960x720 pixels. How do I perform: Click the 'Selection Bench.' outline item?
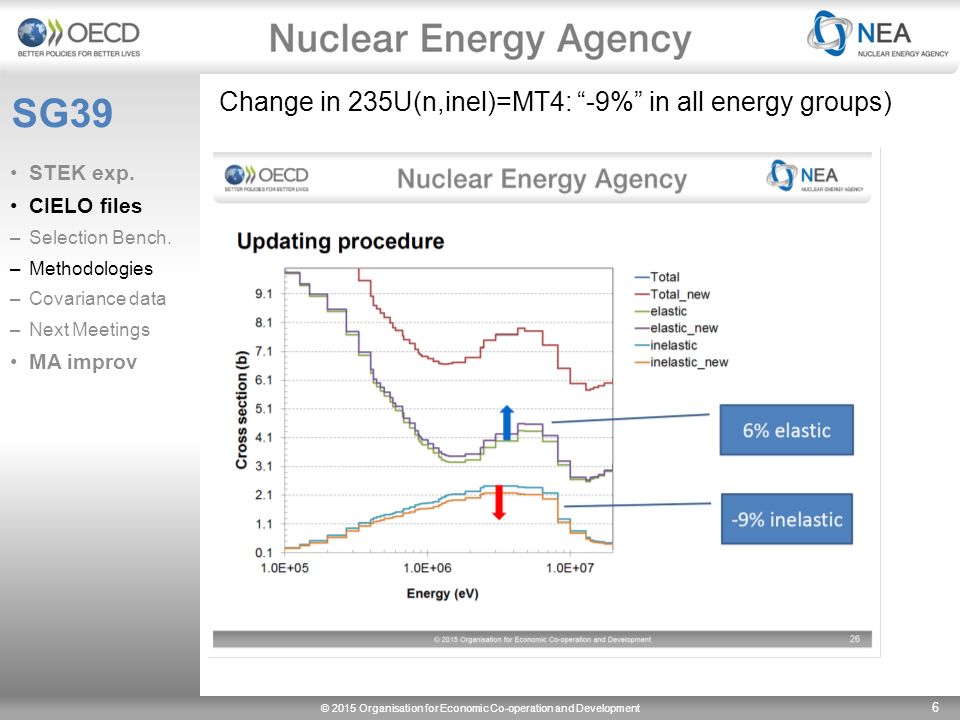pos(100,238)
